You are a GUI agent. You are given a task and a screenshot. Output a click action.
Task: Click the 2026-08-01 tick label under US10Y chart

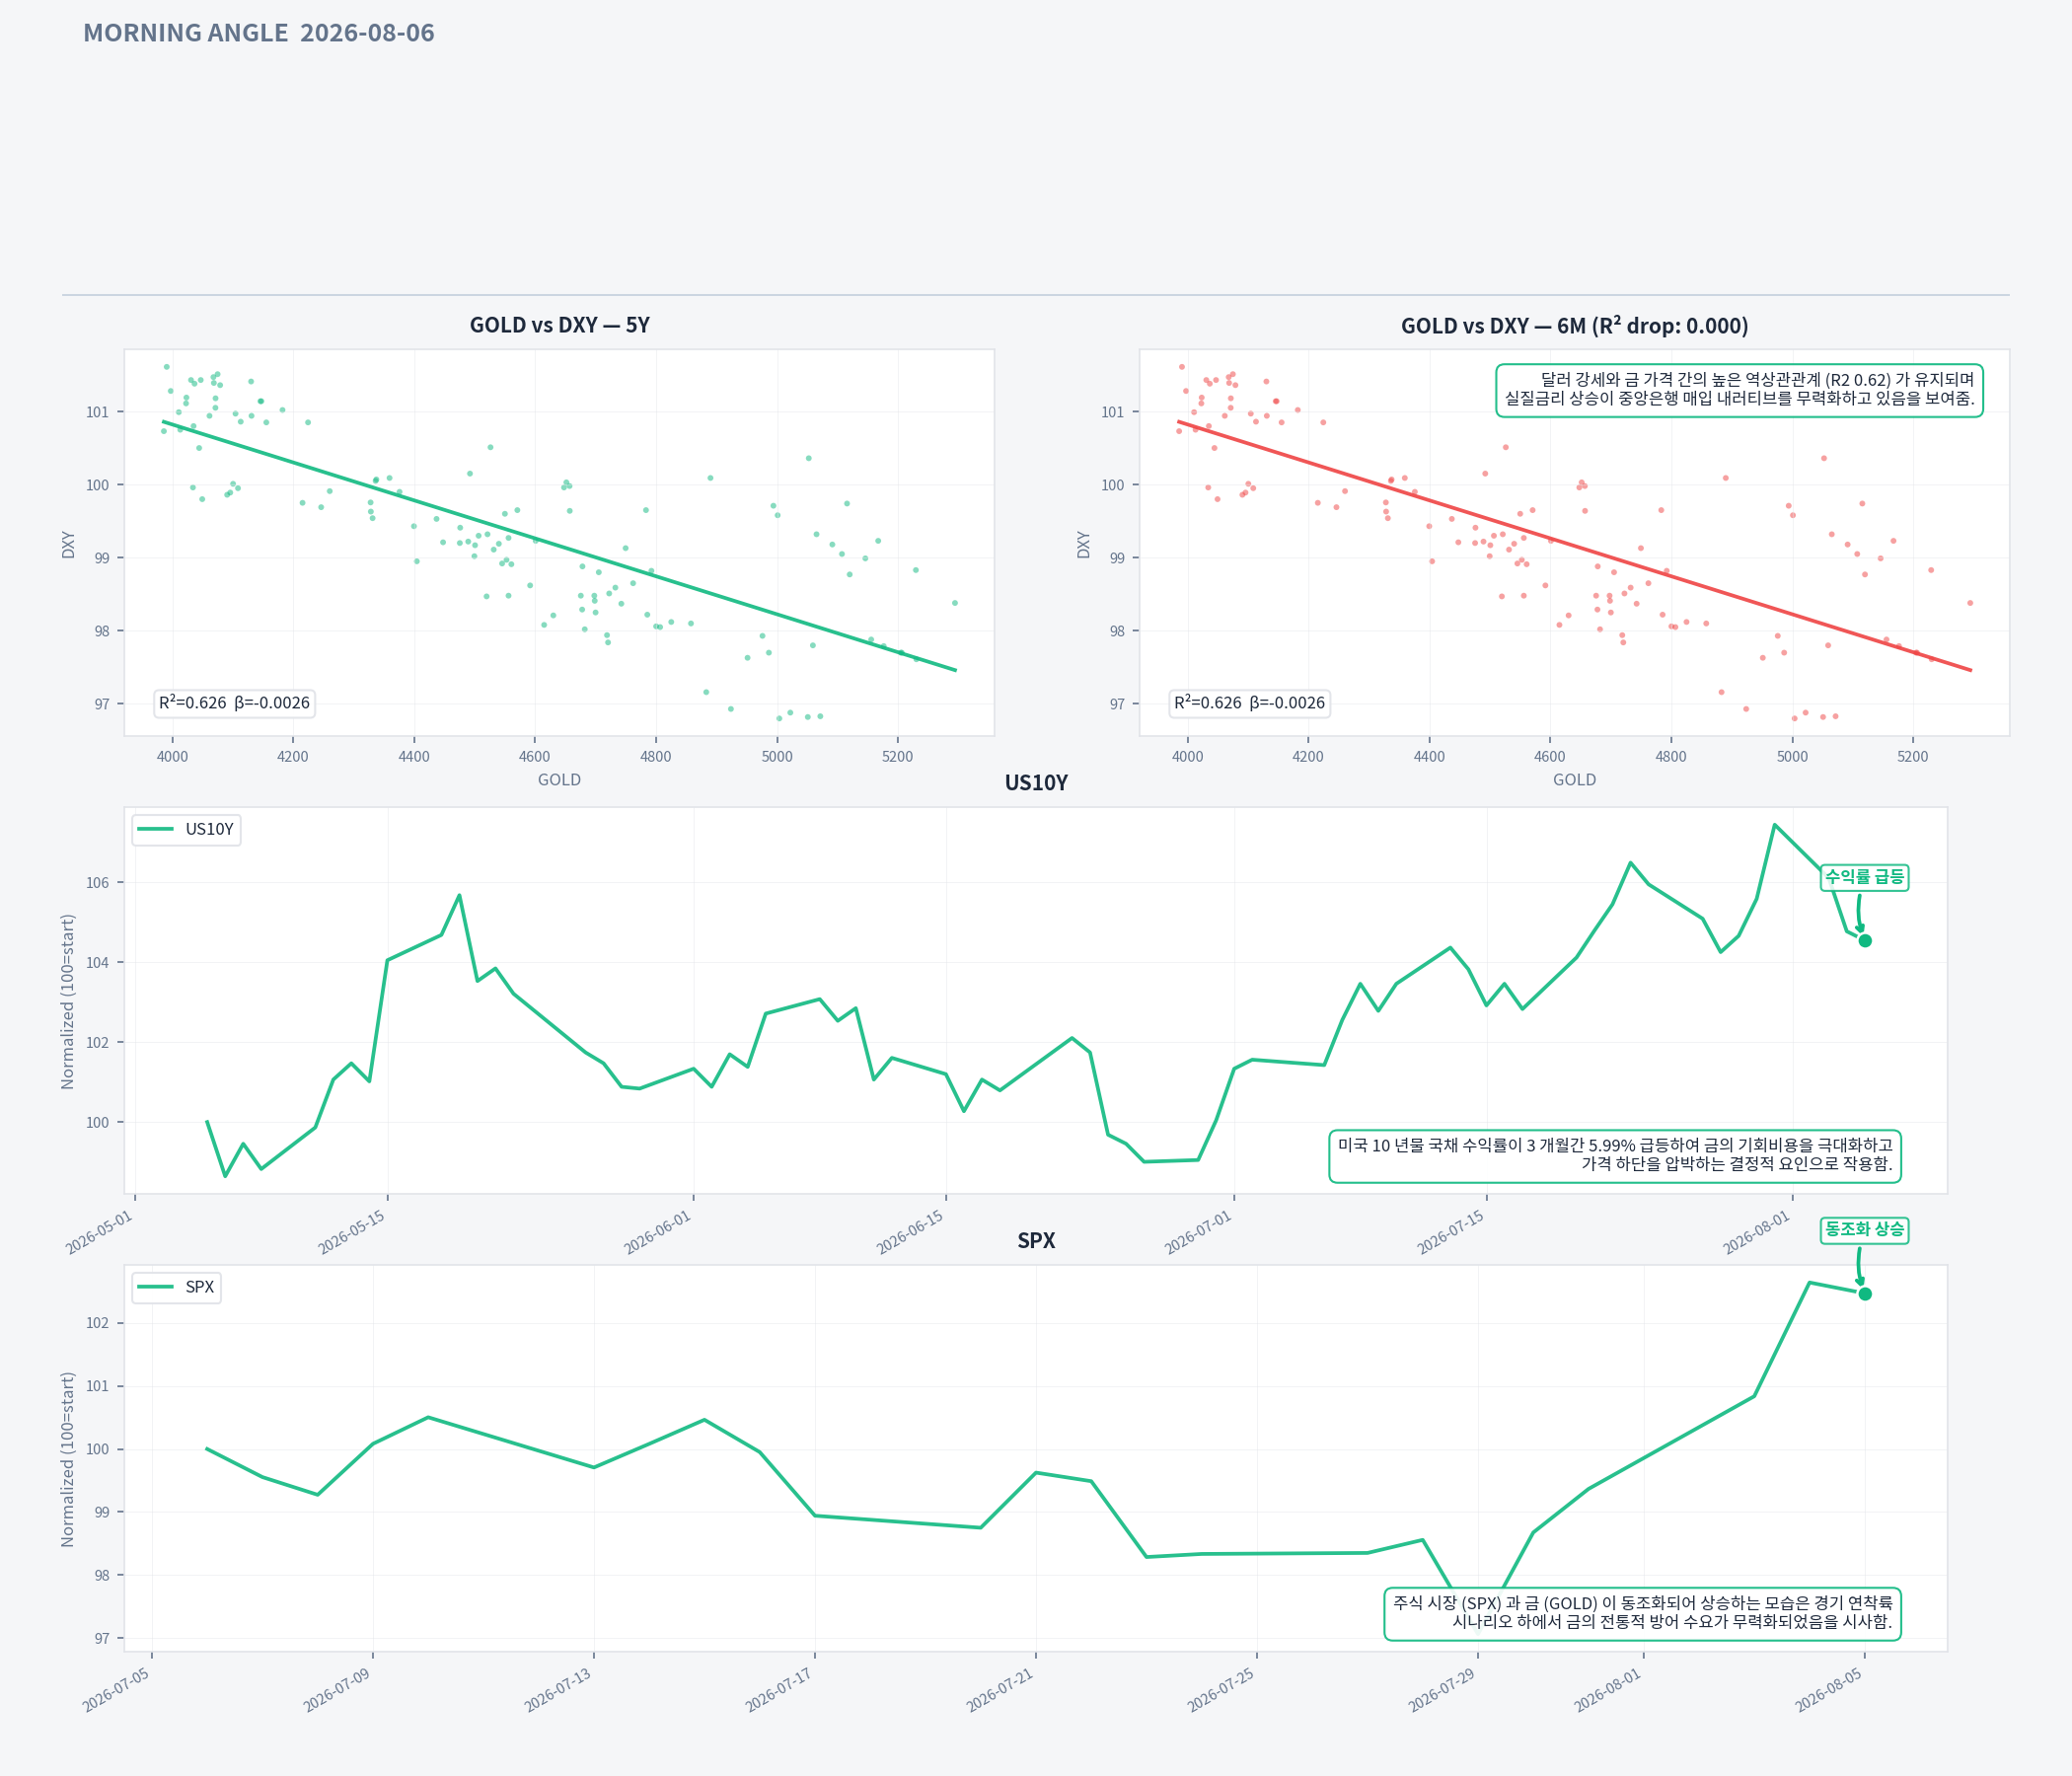click(1757, 1231)
